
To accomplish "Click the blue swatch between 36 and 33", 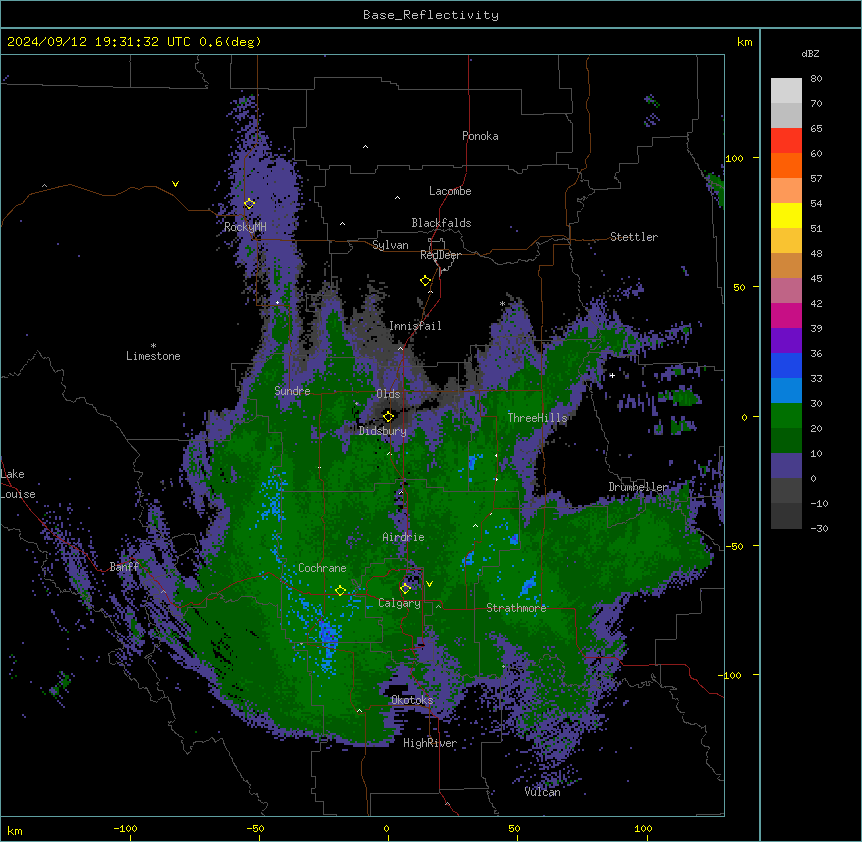I will click(786, 365).
